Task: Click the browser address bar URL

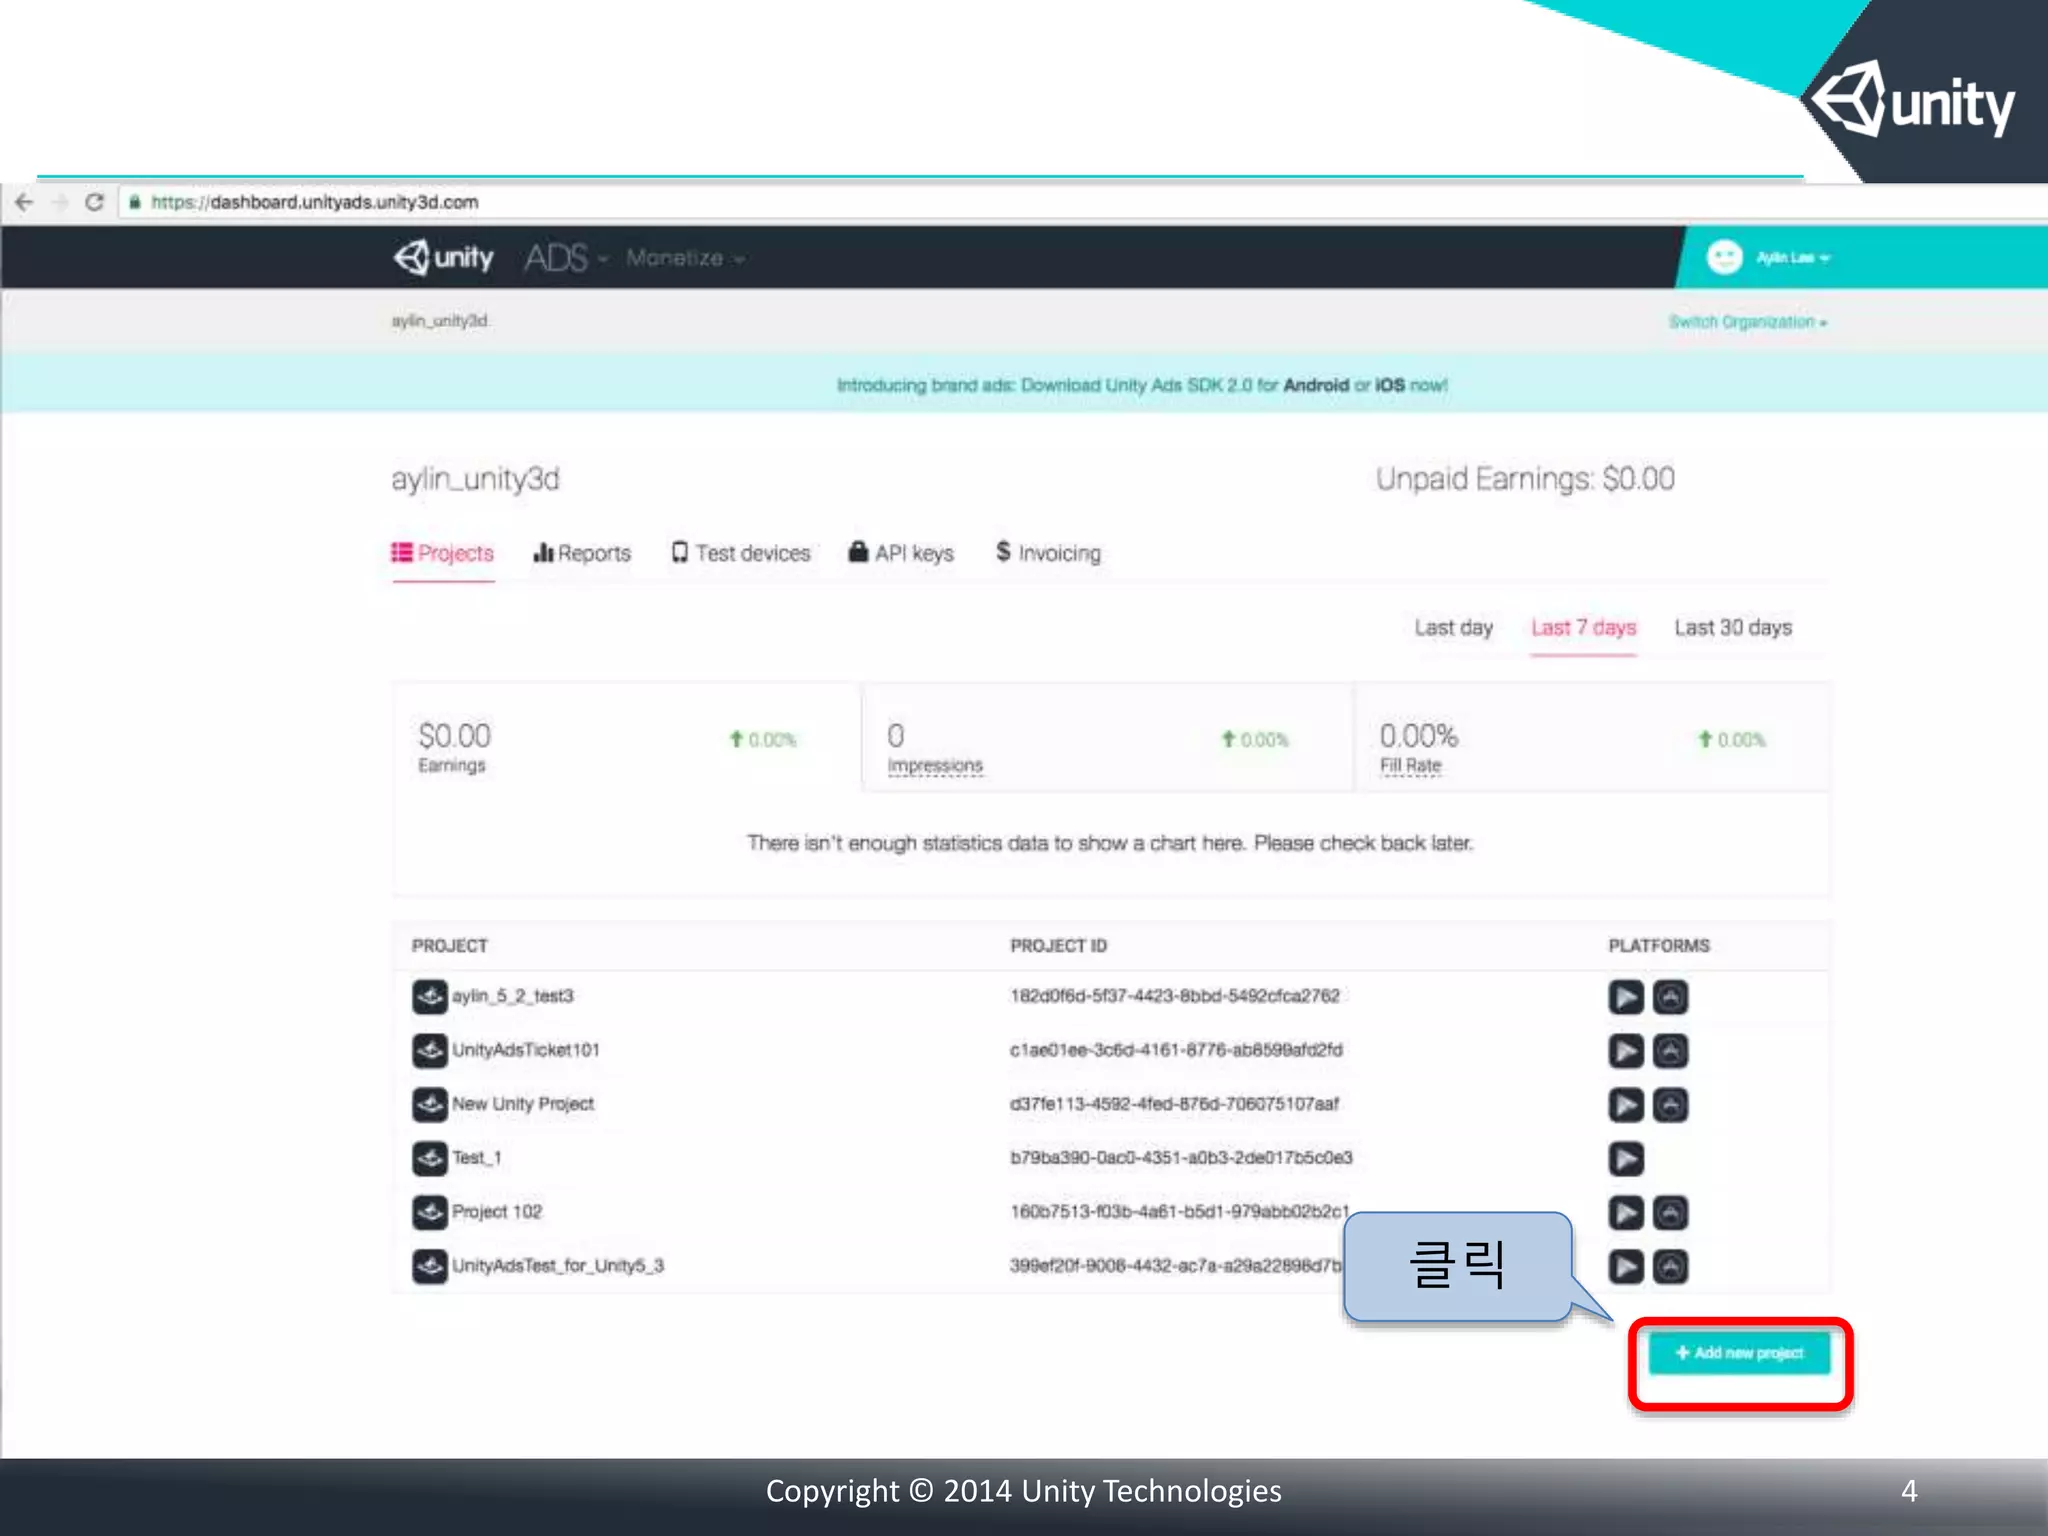Action: click(x=314, y=203)
